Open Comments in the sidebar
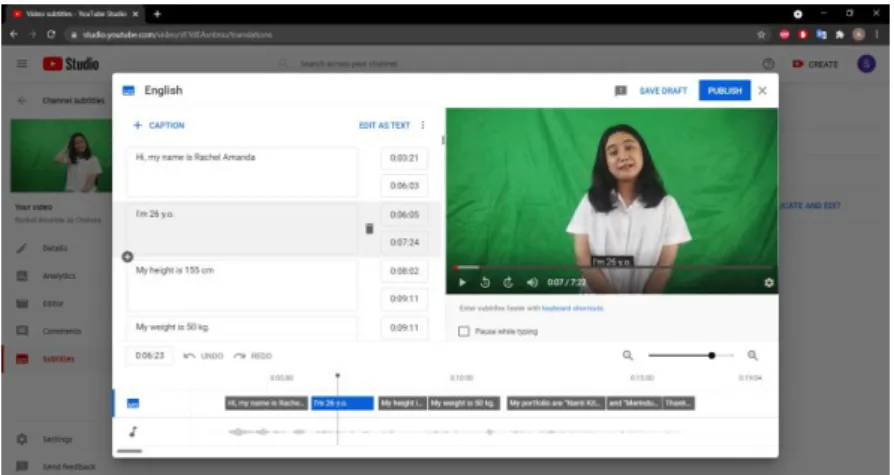 click(x=62, y=331)
